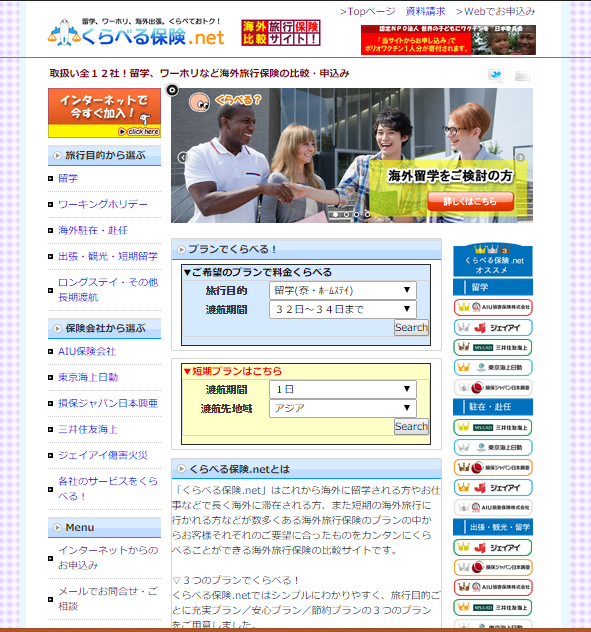Open 渡航期間 dropdown showing 32日〜34日まで

tap(343, 309)
